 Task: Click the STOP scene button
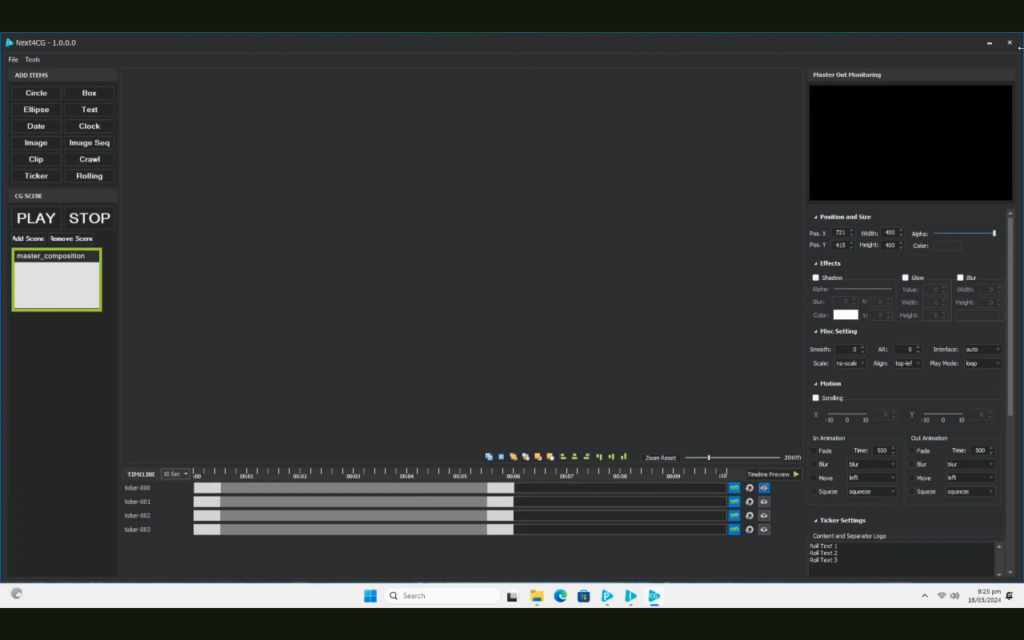pyautogui.click(x=89, y=218)
